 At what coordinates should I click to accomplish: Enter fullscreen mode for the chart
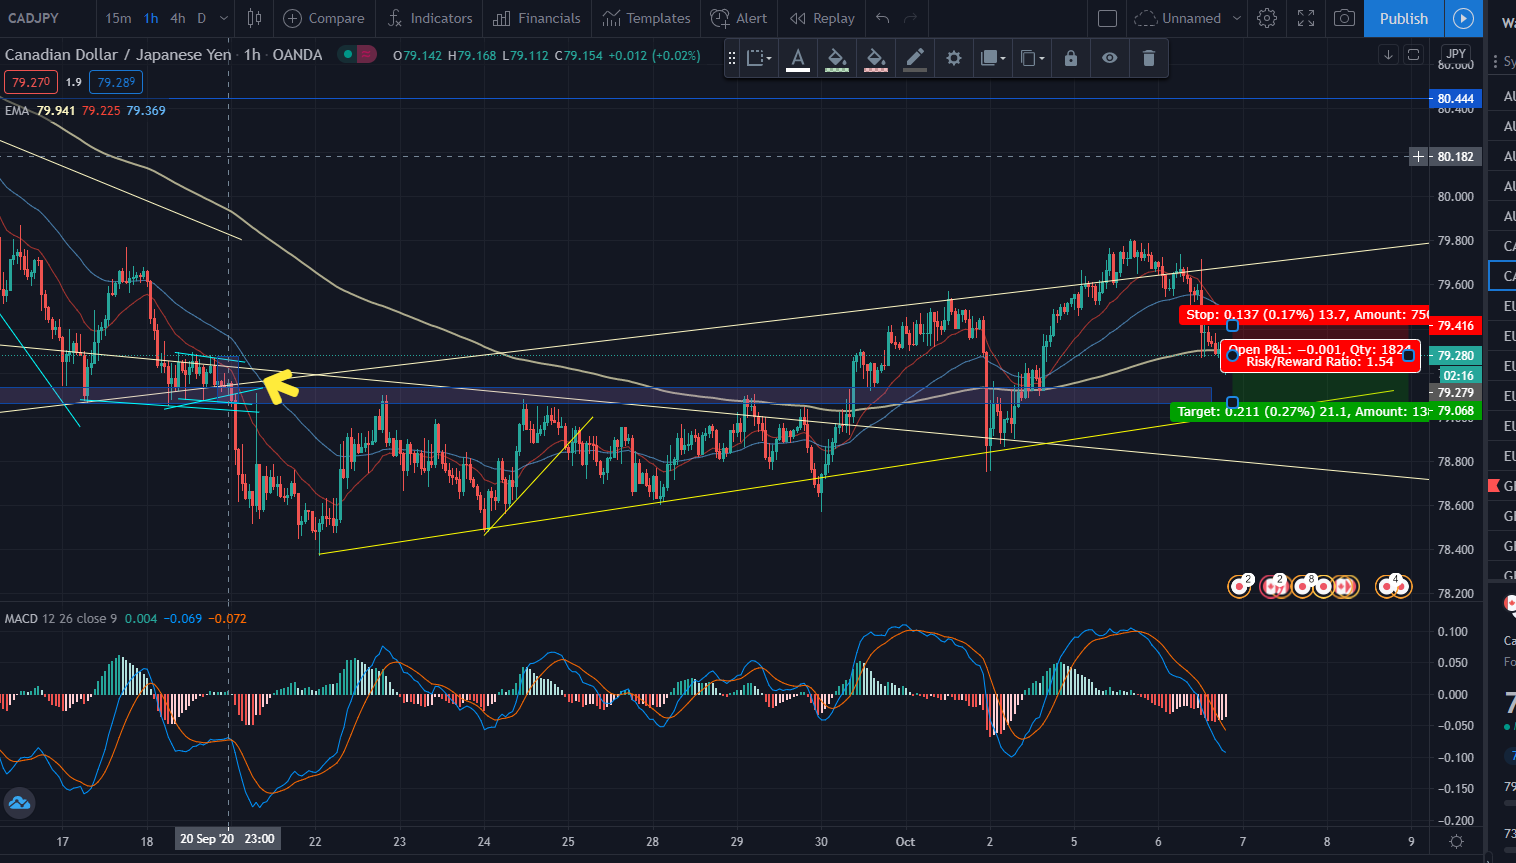click(x=1306, y=18)
